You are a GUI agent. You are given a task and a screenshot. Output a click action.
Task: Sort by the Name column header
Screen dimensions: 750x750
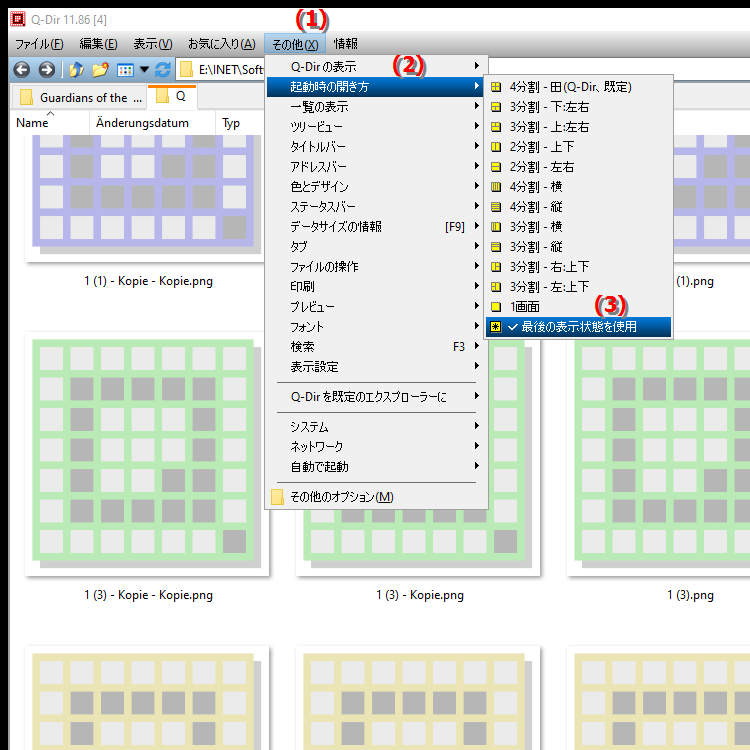50,123
